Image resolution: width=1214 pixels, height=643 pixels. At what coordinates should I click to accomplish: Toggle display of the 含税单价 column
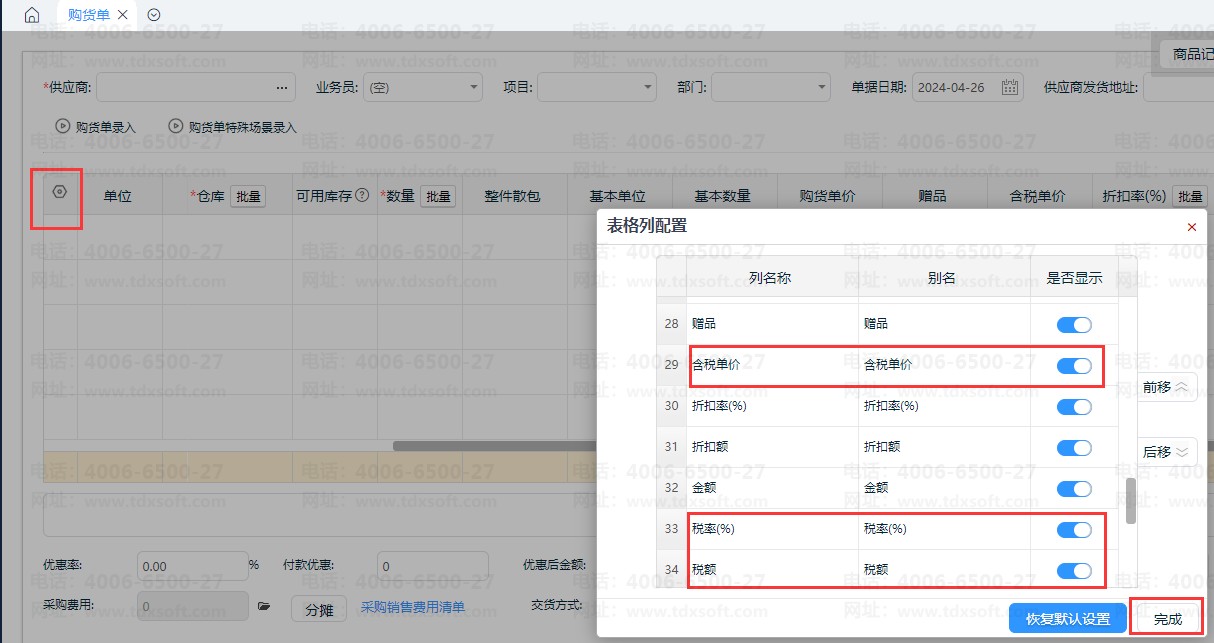pos(1074,366)
